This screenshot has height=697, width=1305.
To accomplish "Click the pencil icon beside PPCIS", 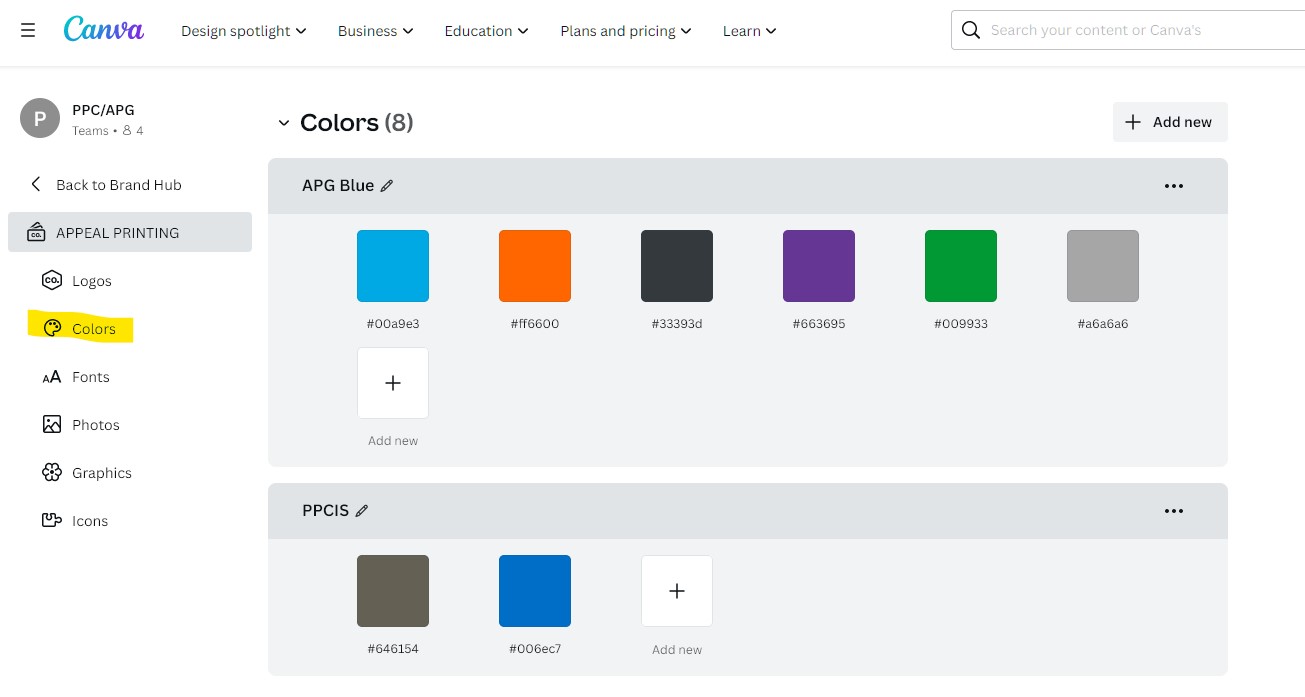I will (362, 511).
